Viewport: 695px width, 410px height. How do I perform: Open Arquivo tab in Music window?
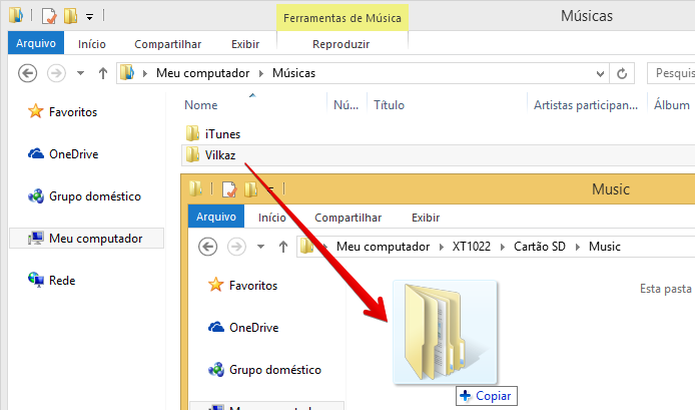216,216
